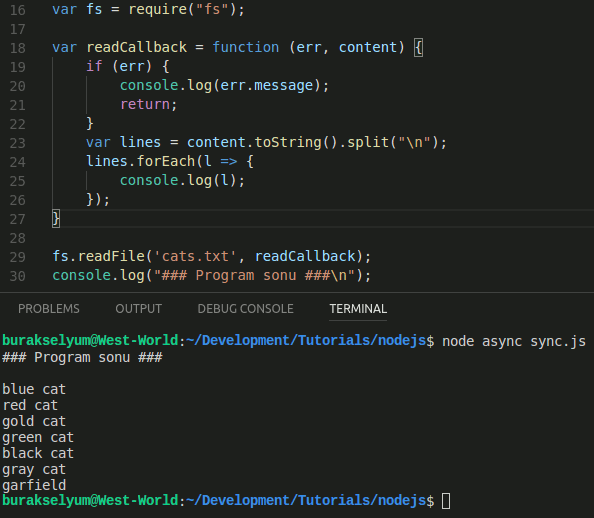
Task: Select the TERMINAL tab
Action: point(358,309)
